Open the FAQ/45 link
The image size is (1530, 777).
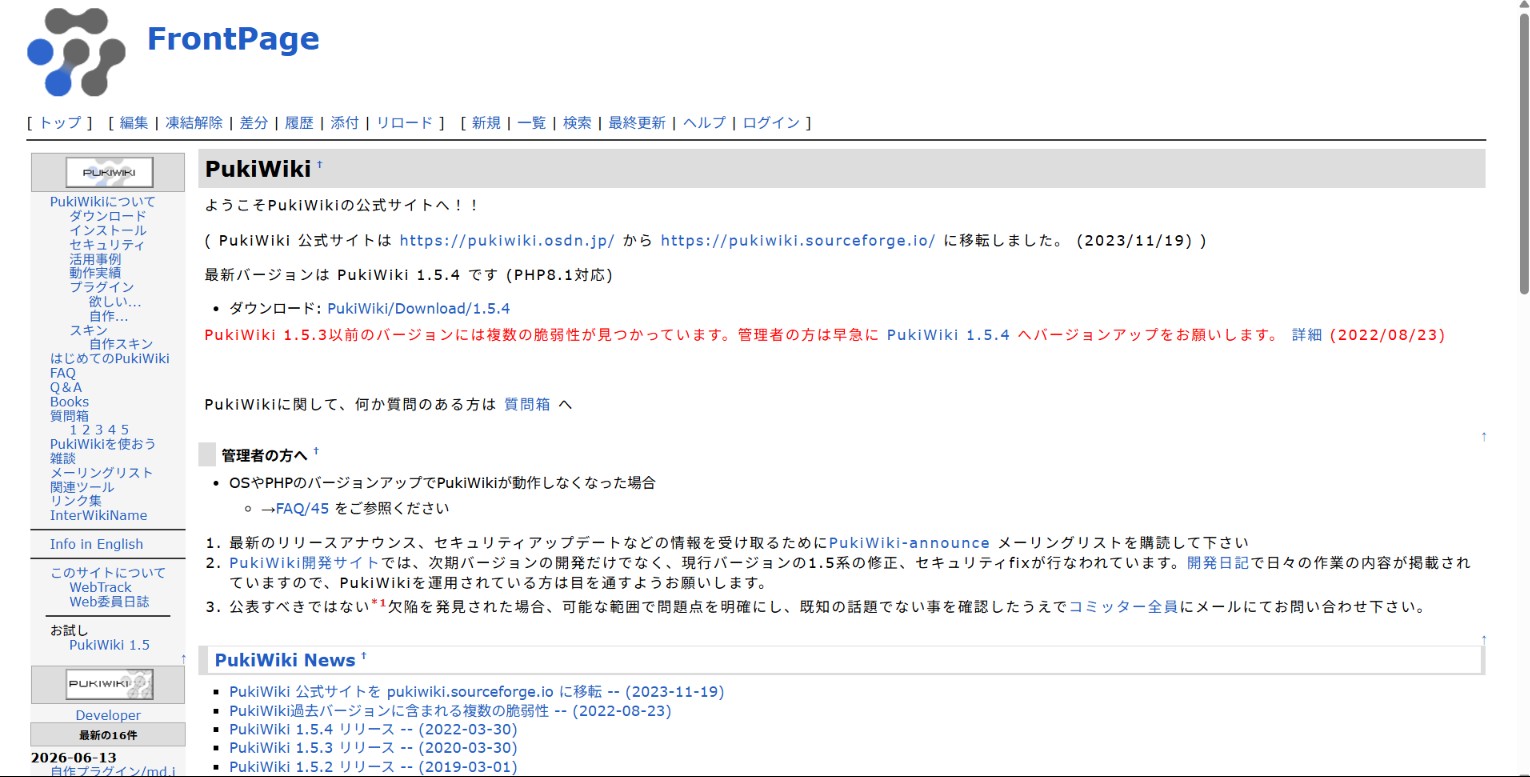coord(302,508)
